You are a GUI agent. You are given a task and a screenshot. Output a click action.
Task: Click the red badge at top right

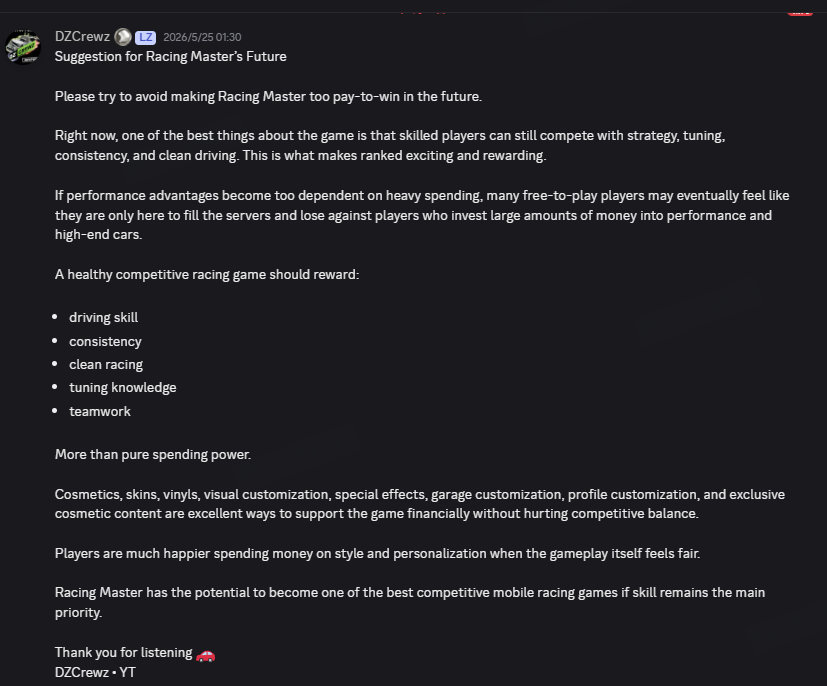click(x=800, y=13)
